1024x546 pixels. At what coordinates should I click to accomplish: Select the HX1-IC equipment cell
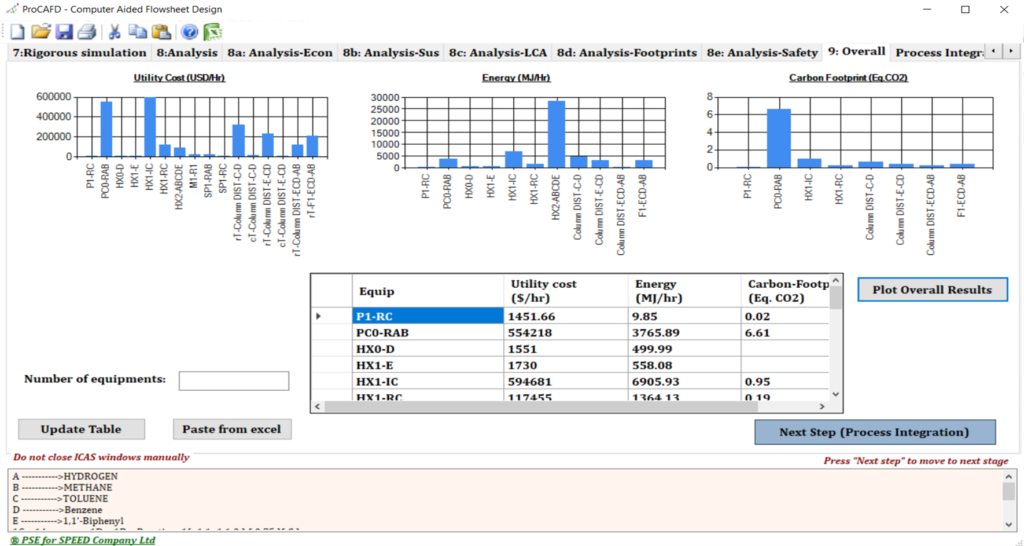[x=428, y=381]
